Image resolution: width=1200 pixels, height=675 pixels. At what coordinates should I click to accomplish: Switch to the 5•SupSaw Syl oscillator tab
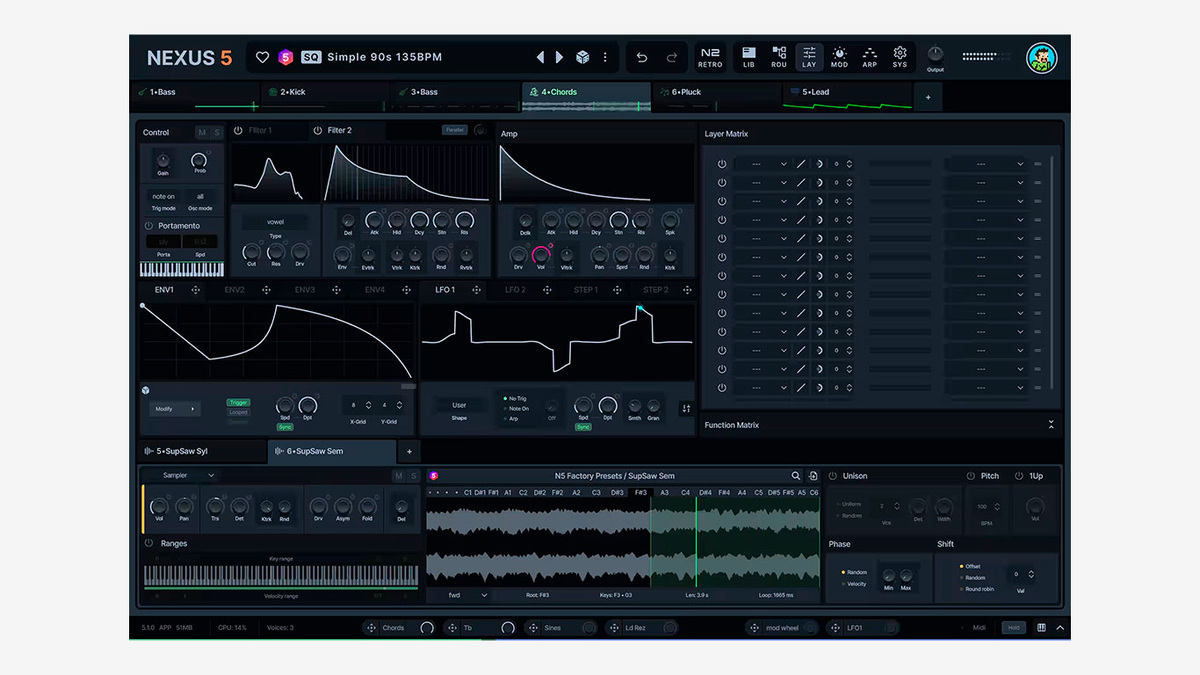[x=201, y=451]
